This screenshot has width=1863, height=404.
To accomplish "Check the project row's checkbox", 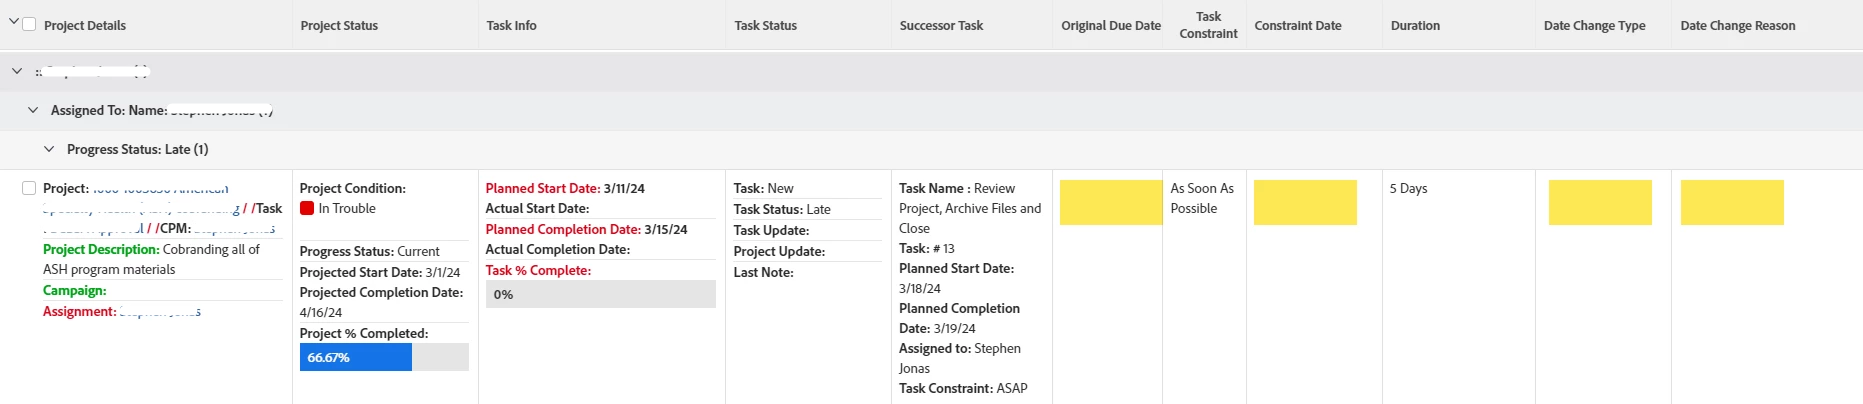I will pyautogui.click(x=29, y=188).
